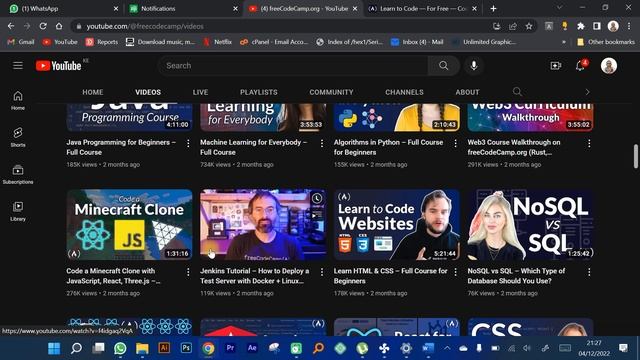Switch to COMMUNITY tab
This screenshot has width=640, height=360.
tap(331, 92)
